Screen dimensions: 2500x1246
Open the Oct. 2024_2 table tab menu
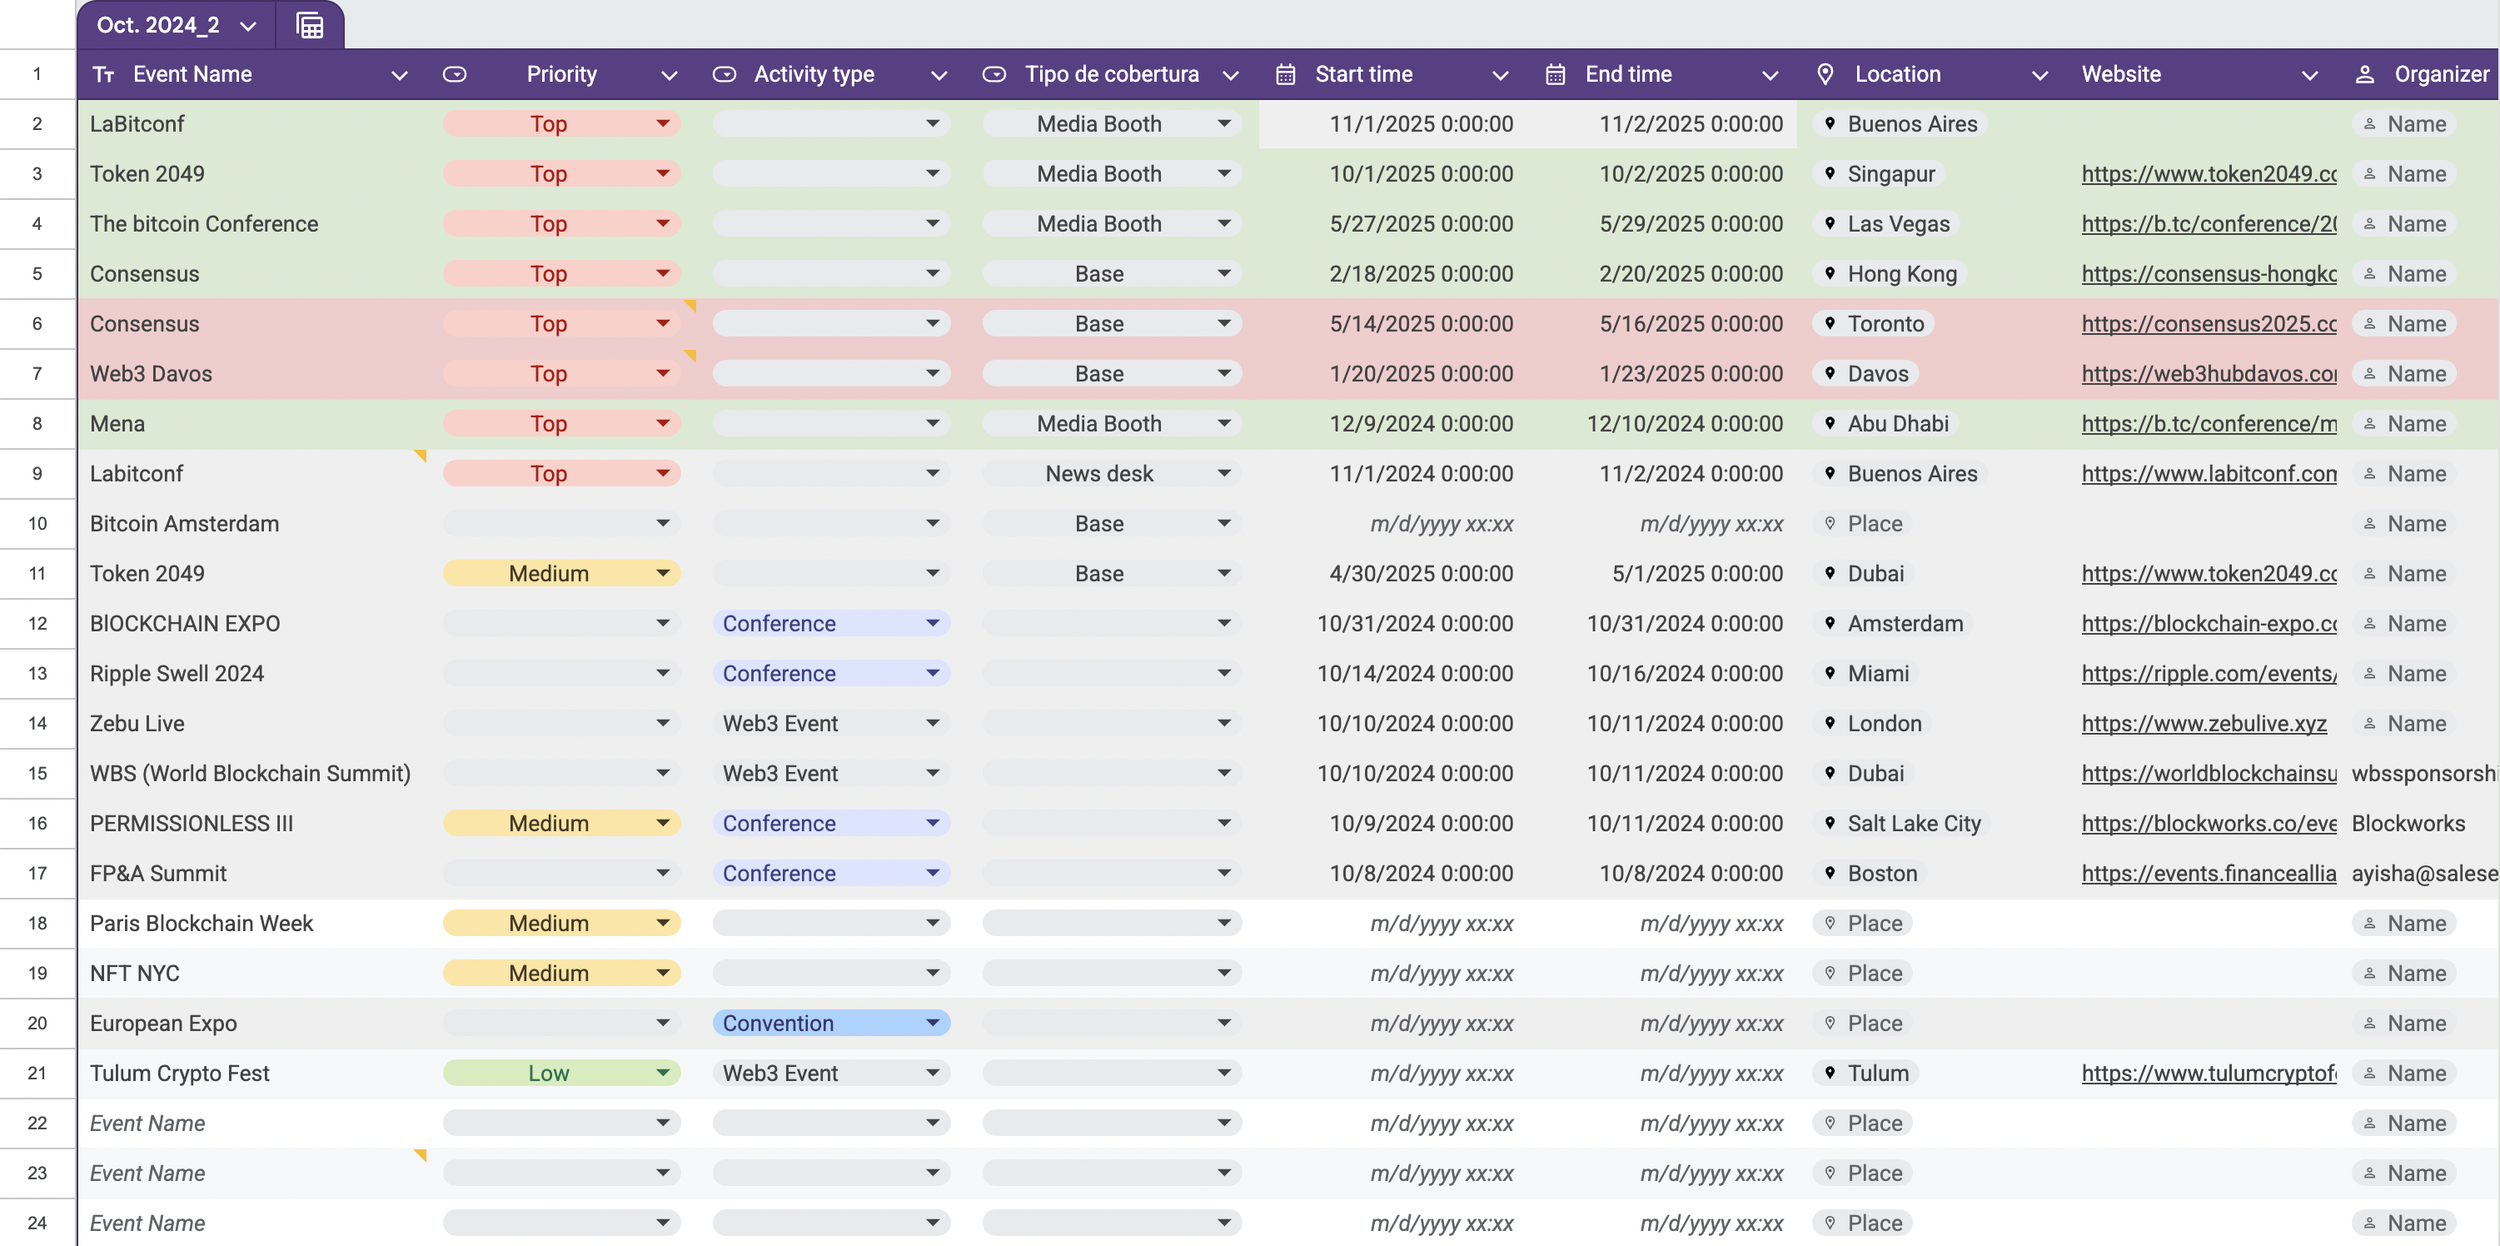(248, 27)
